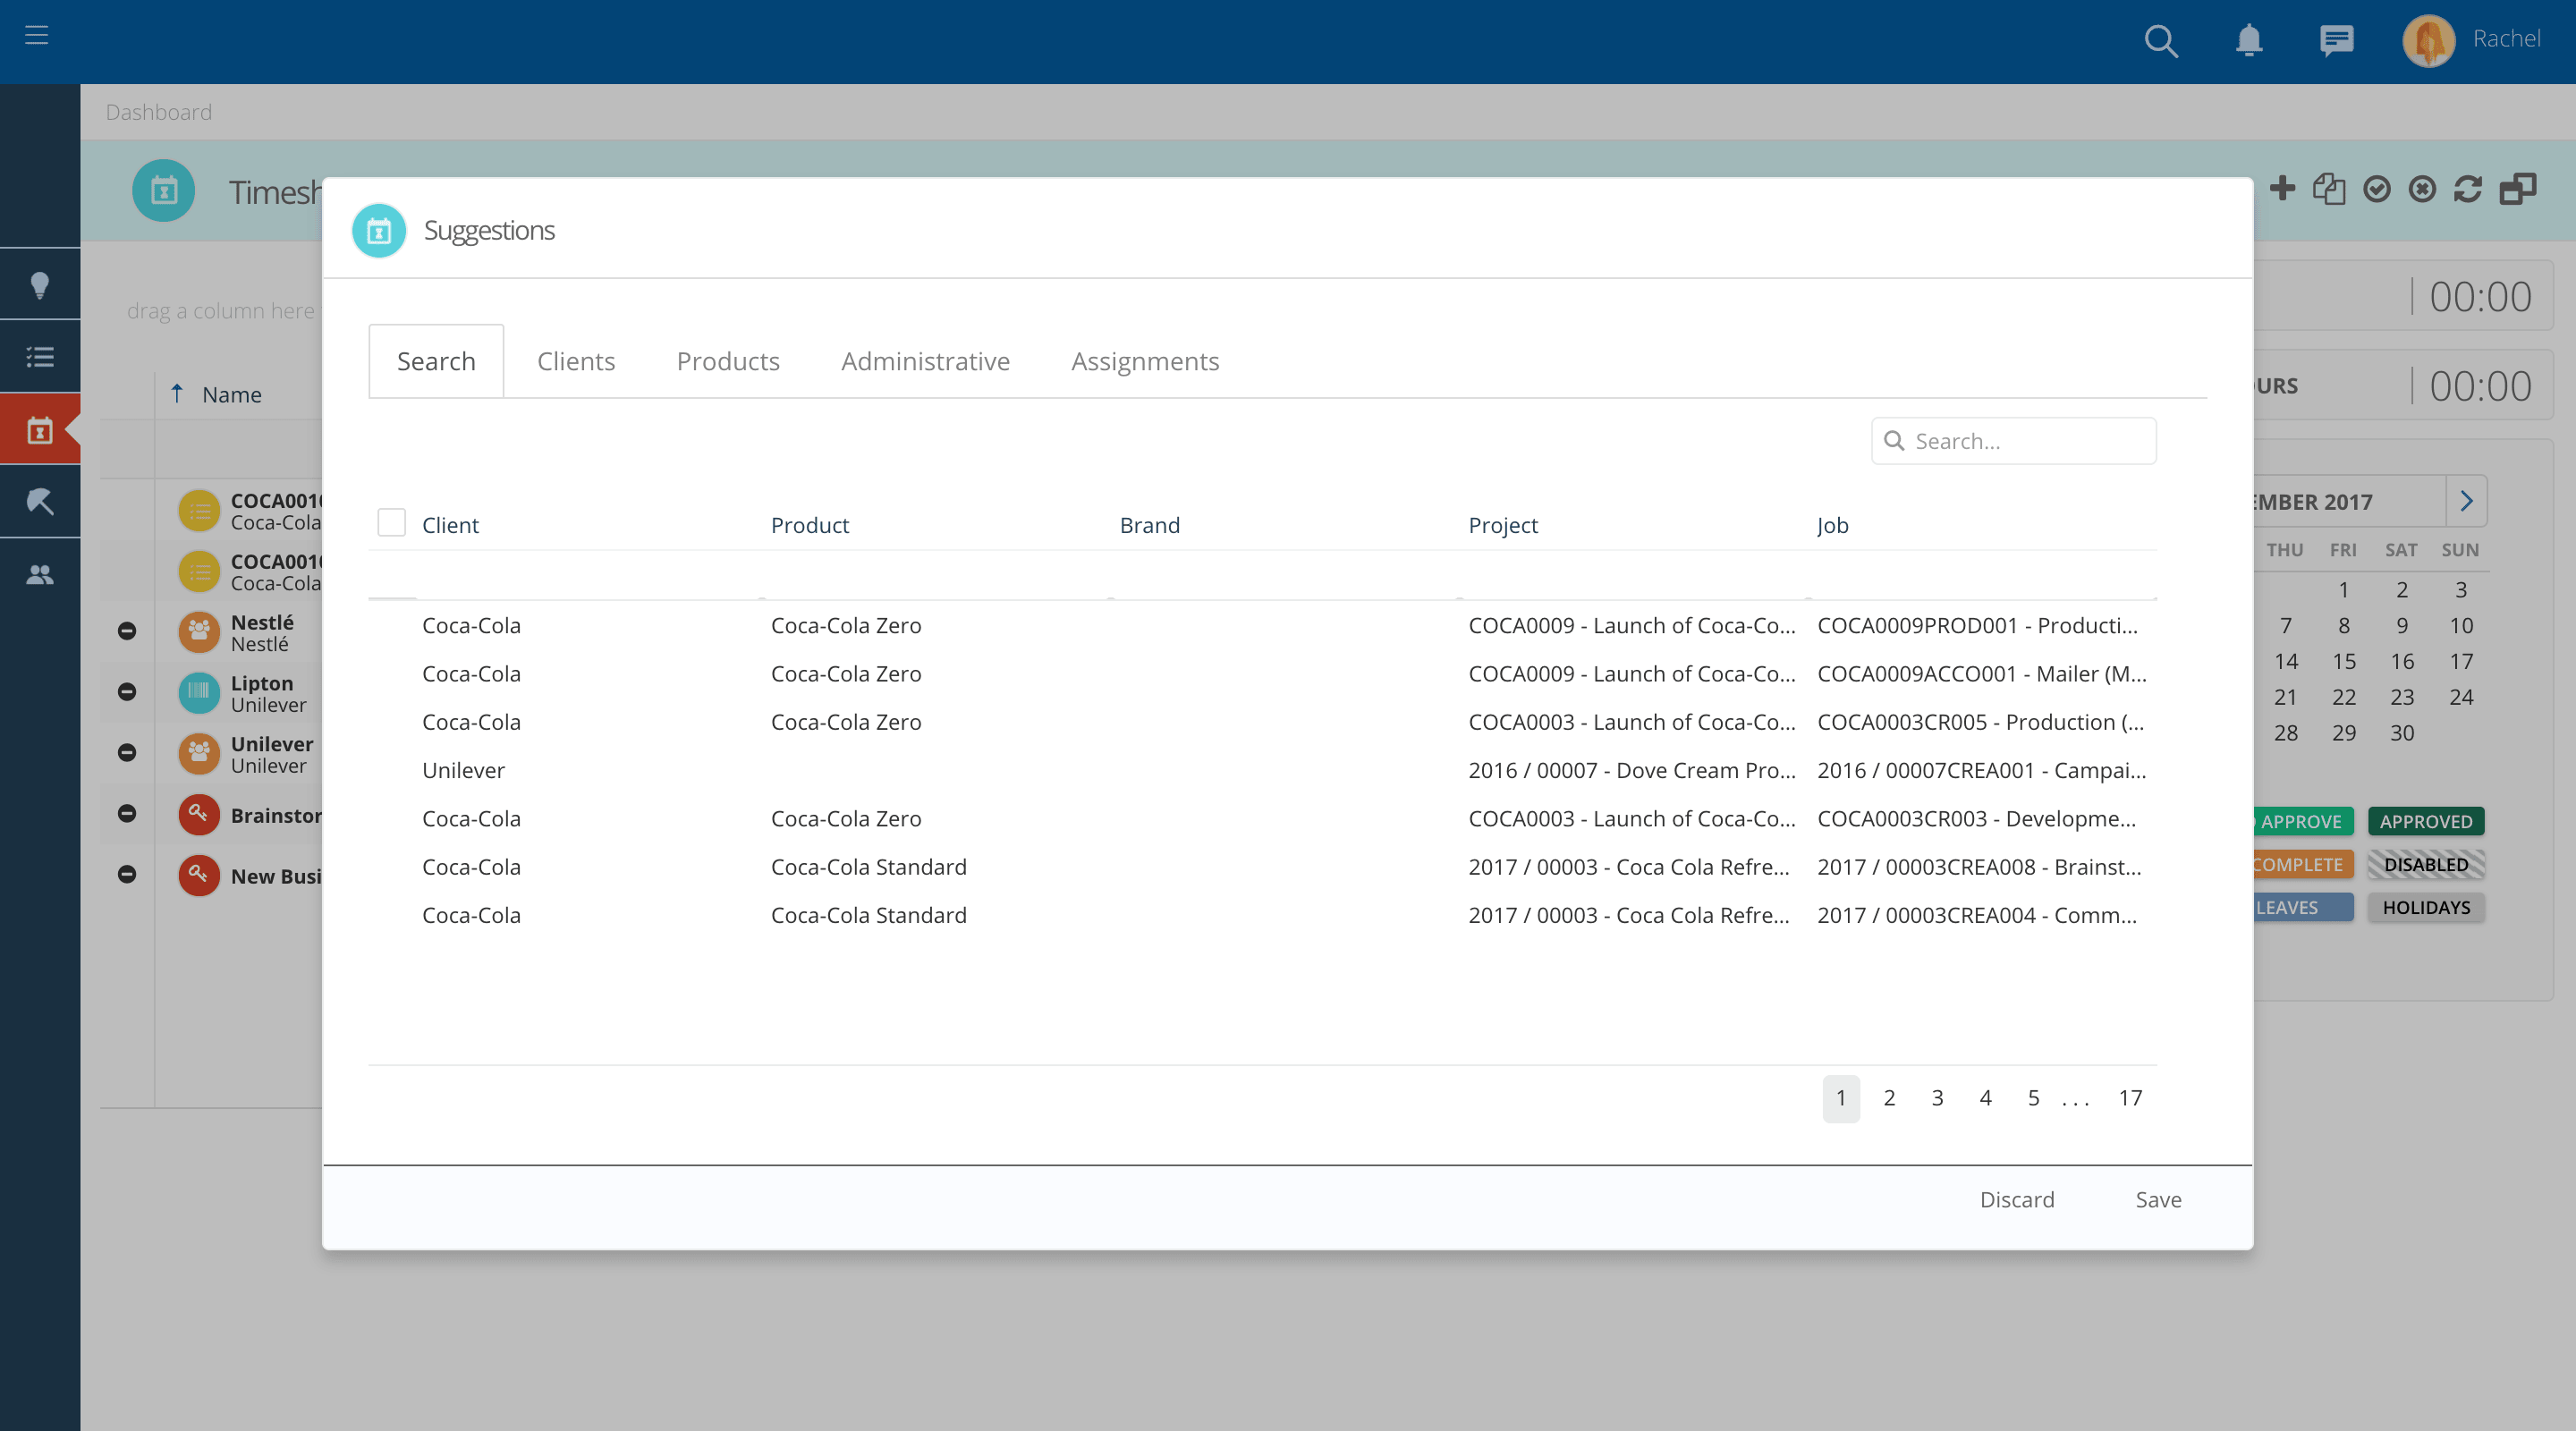2576x1431 pixels.
Task: Click the DISABLED striped legend swatch
Action: tap(2426, 864)
